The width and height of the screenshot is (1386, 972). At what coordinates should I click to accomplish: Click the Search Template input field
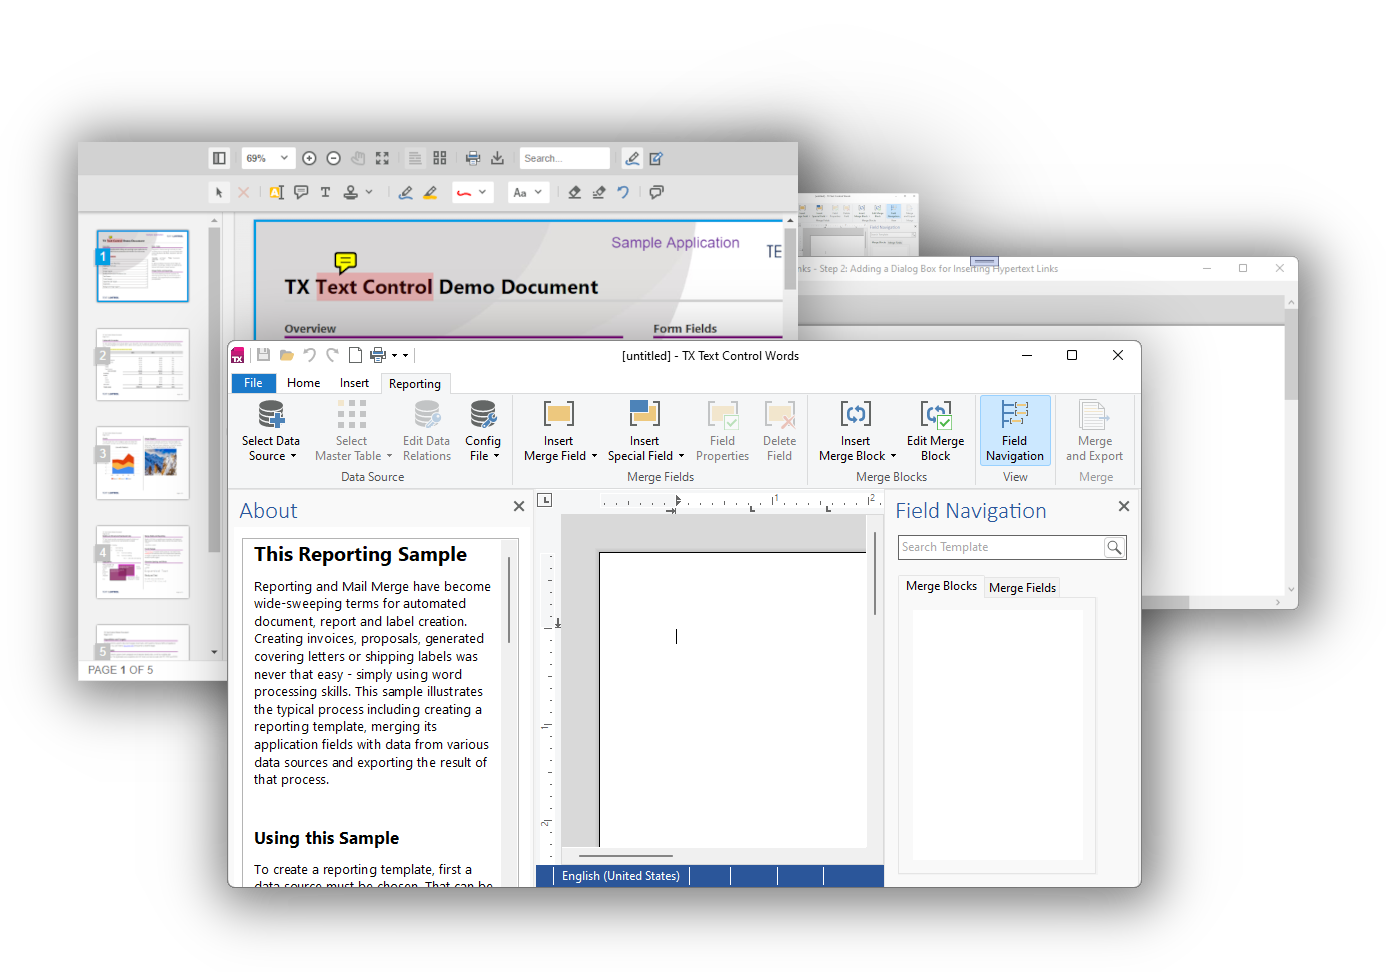[x=1001, y=547]
